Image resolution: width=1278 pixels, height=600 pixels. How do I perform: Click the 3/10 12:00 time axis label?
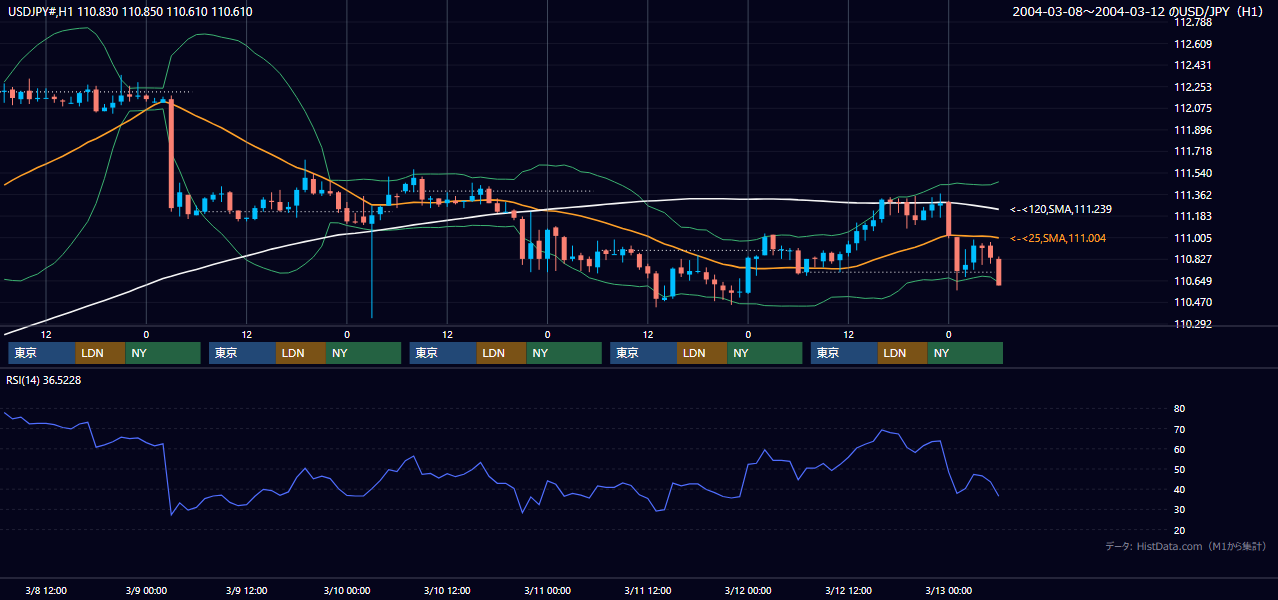pos(447,590)
